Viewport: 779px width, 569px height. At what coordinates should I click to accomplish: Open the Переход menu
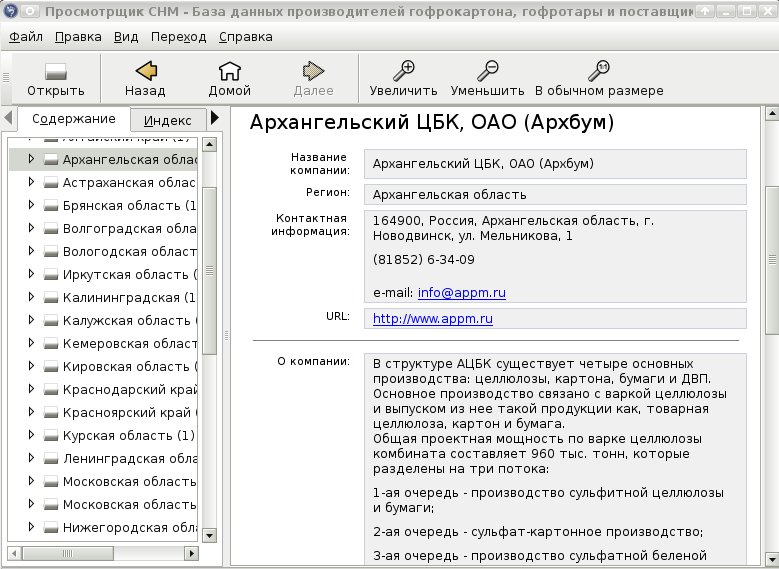tap(178, 37)
